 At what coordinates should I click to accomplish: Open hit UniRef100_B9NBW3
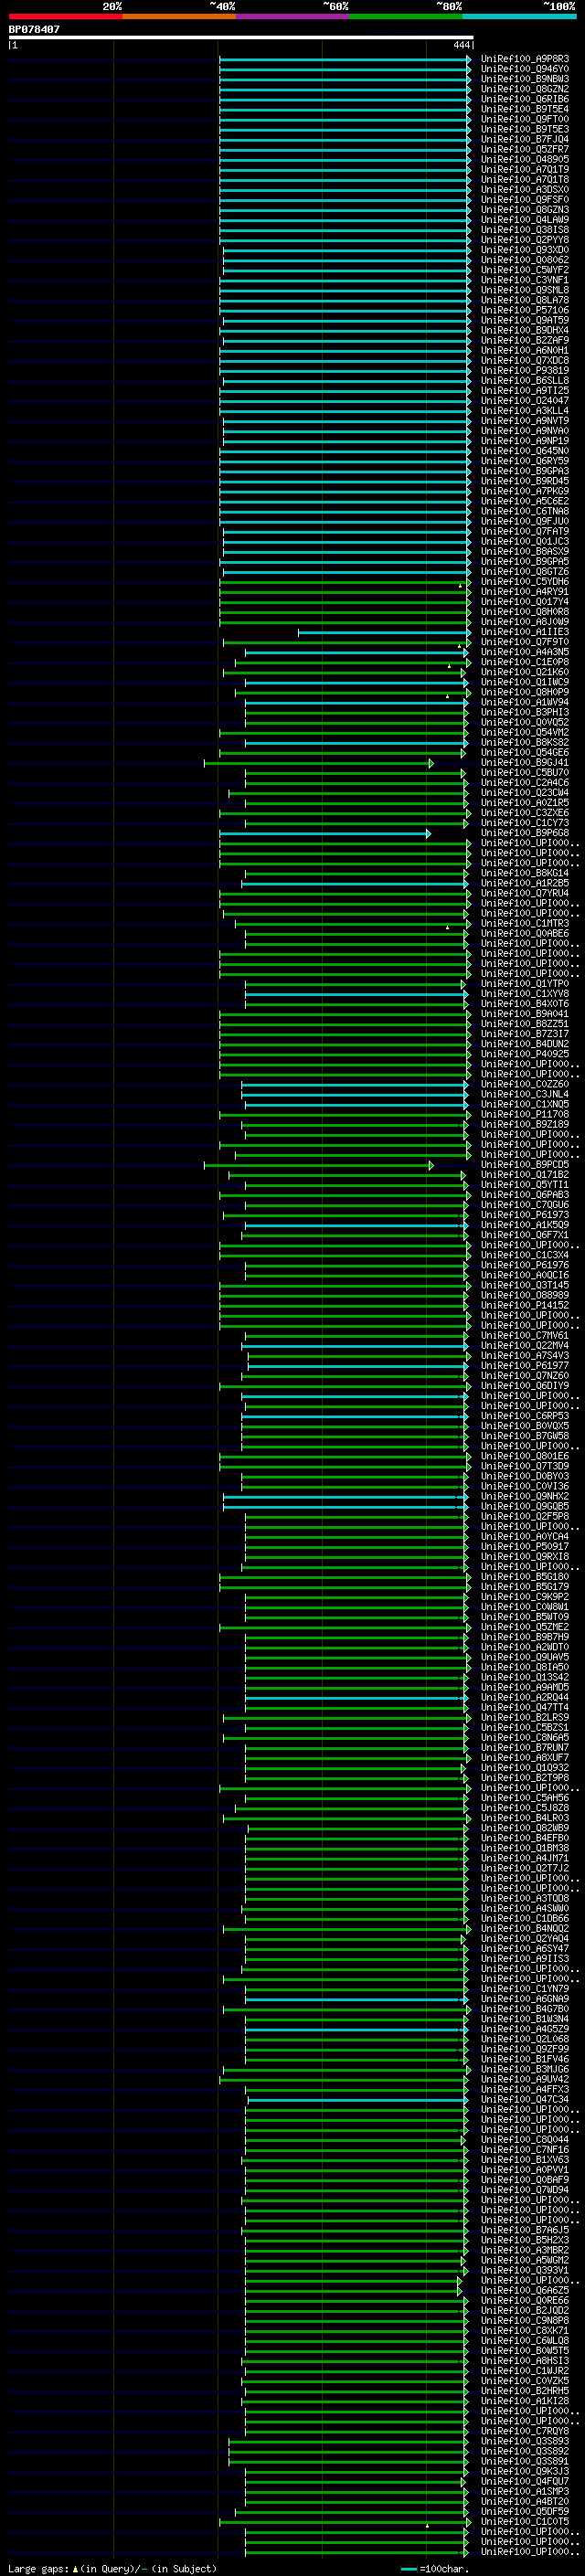[x=525, y=79]
